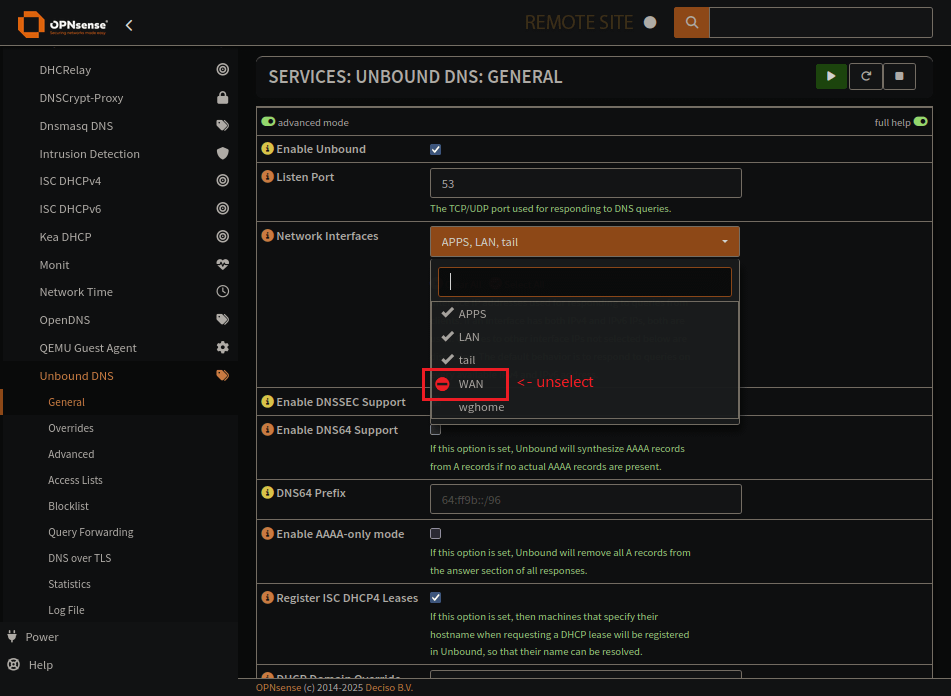
Task: Click the OPNsense logo
Action: tap(62, 24)
